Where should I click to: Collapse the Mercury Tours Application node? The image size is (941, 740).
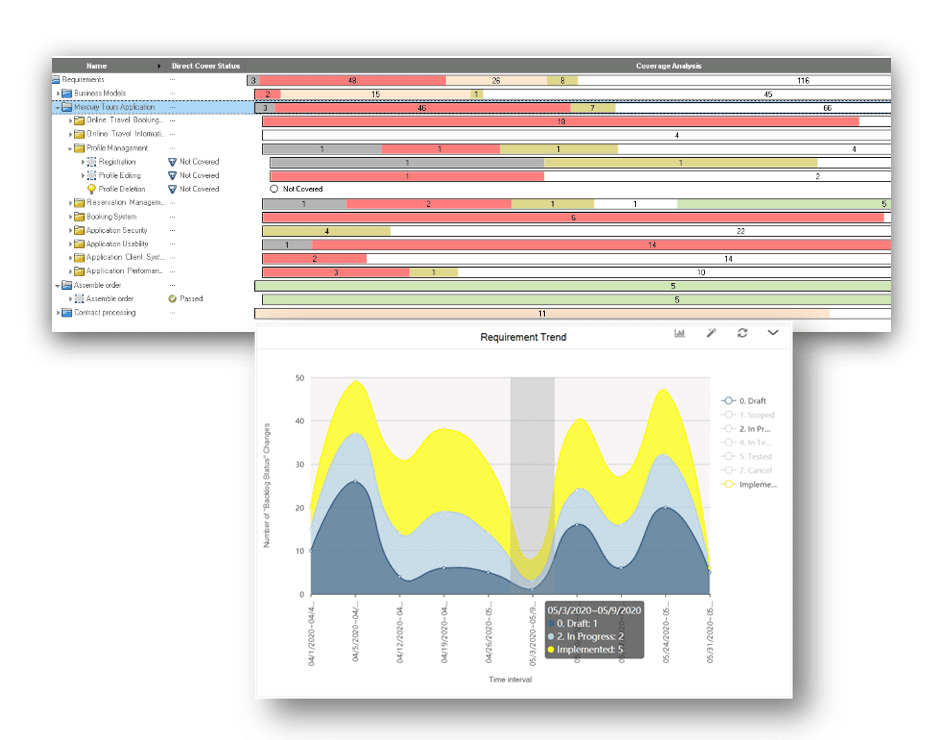pos(58,107)
